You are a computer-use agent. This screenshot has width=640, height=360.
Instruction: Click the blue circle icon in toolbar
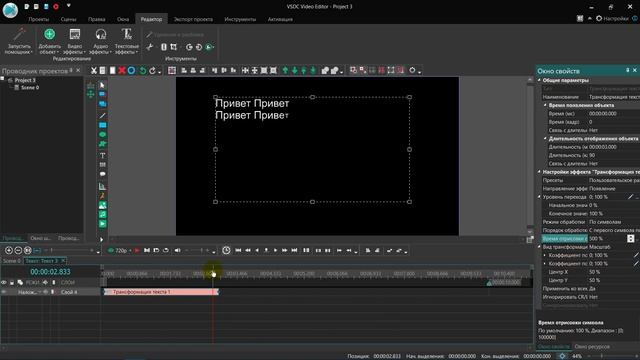131,71
